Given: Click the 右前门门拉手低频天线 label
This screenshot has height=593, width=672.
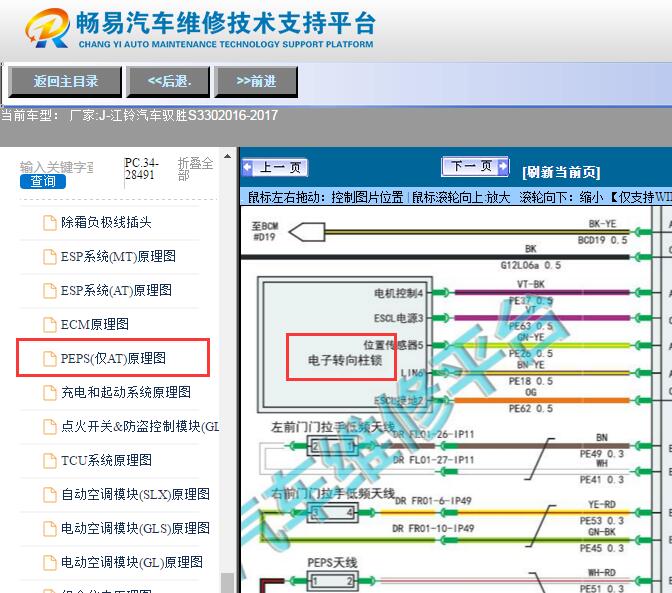Looking at the screenshot, I should [333, 494].
